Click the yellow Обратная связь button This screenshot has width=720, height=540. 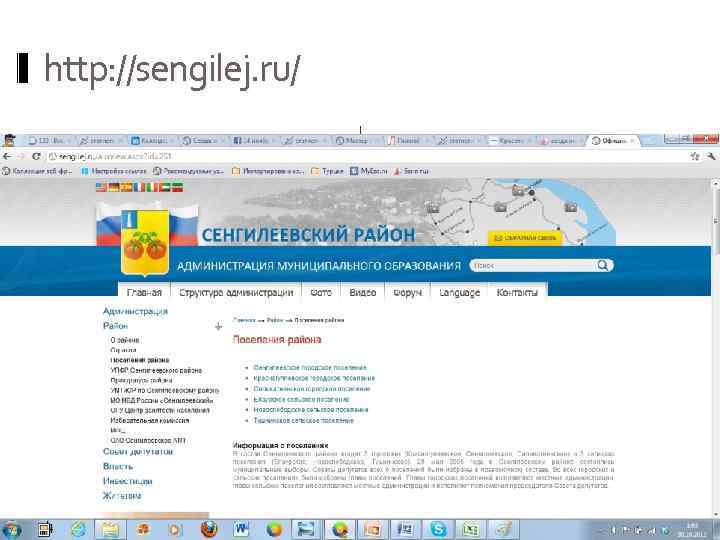tap(525, 238)
